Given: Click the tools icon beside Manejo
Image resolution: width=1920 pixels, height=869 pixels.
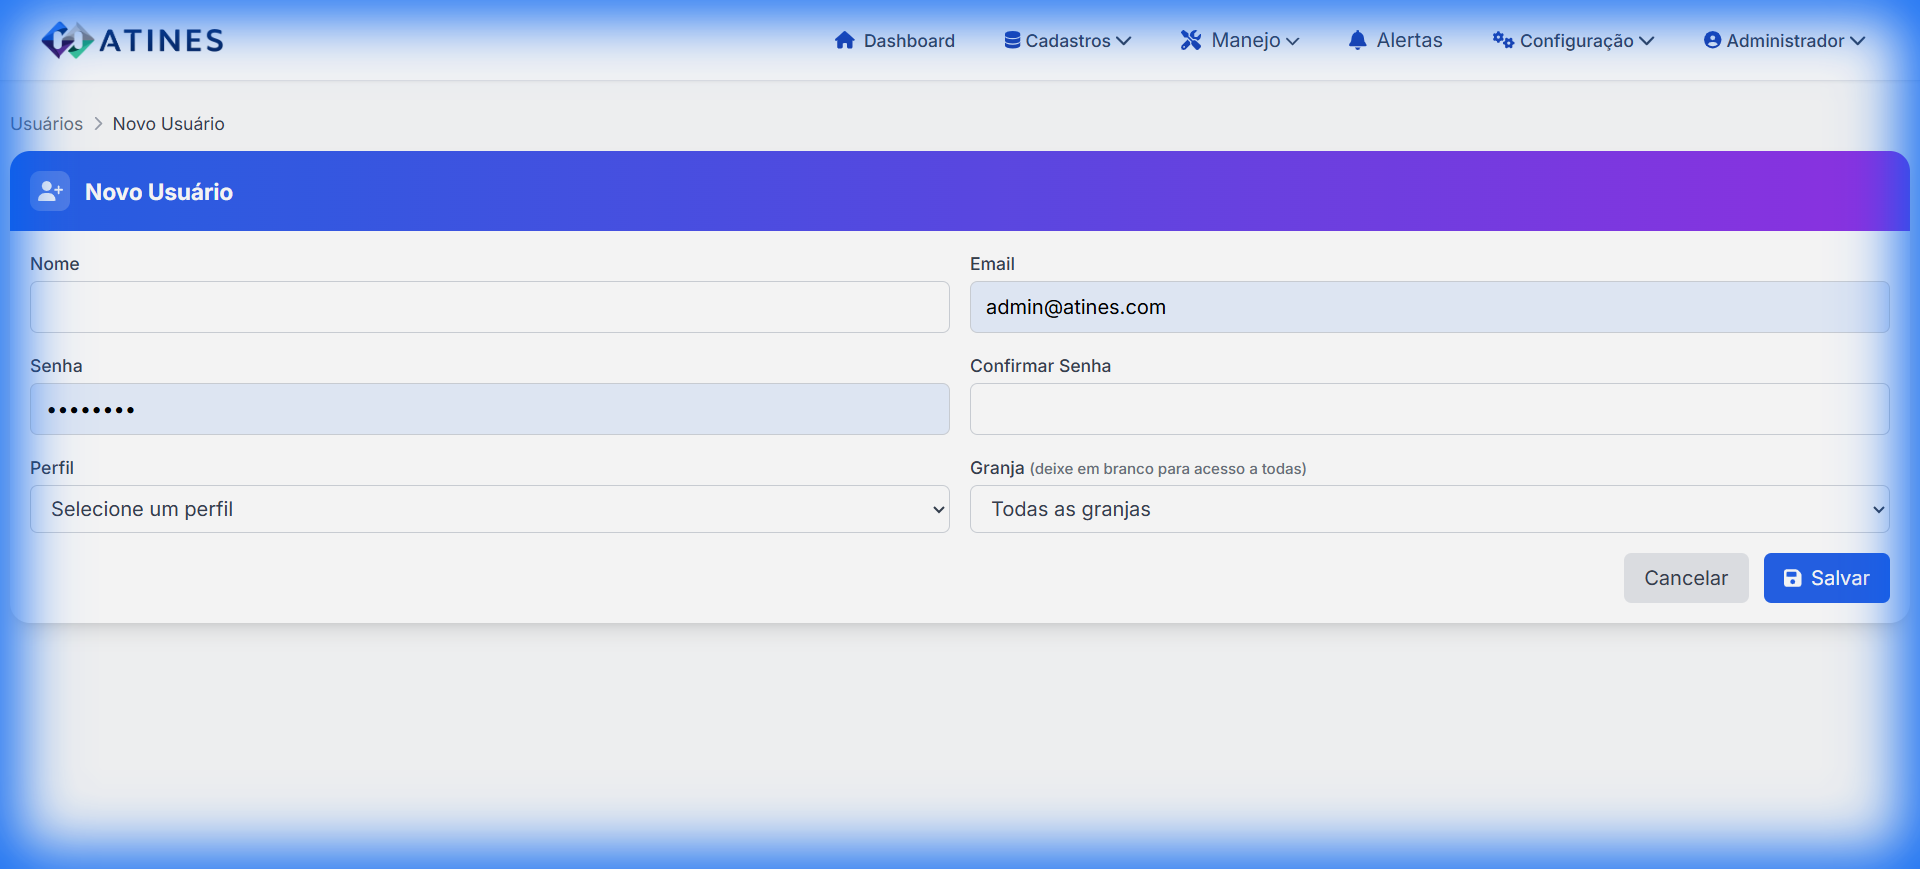Looking at the screenshot, I should pyautogui.click(x=1190, y=40).
